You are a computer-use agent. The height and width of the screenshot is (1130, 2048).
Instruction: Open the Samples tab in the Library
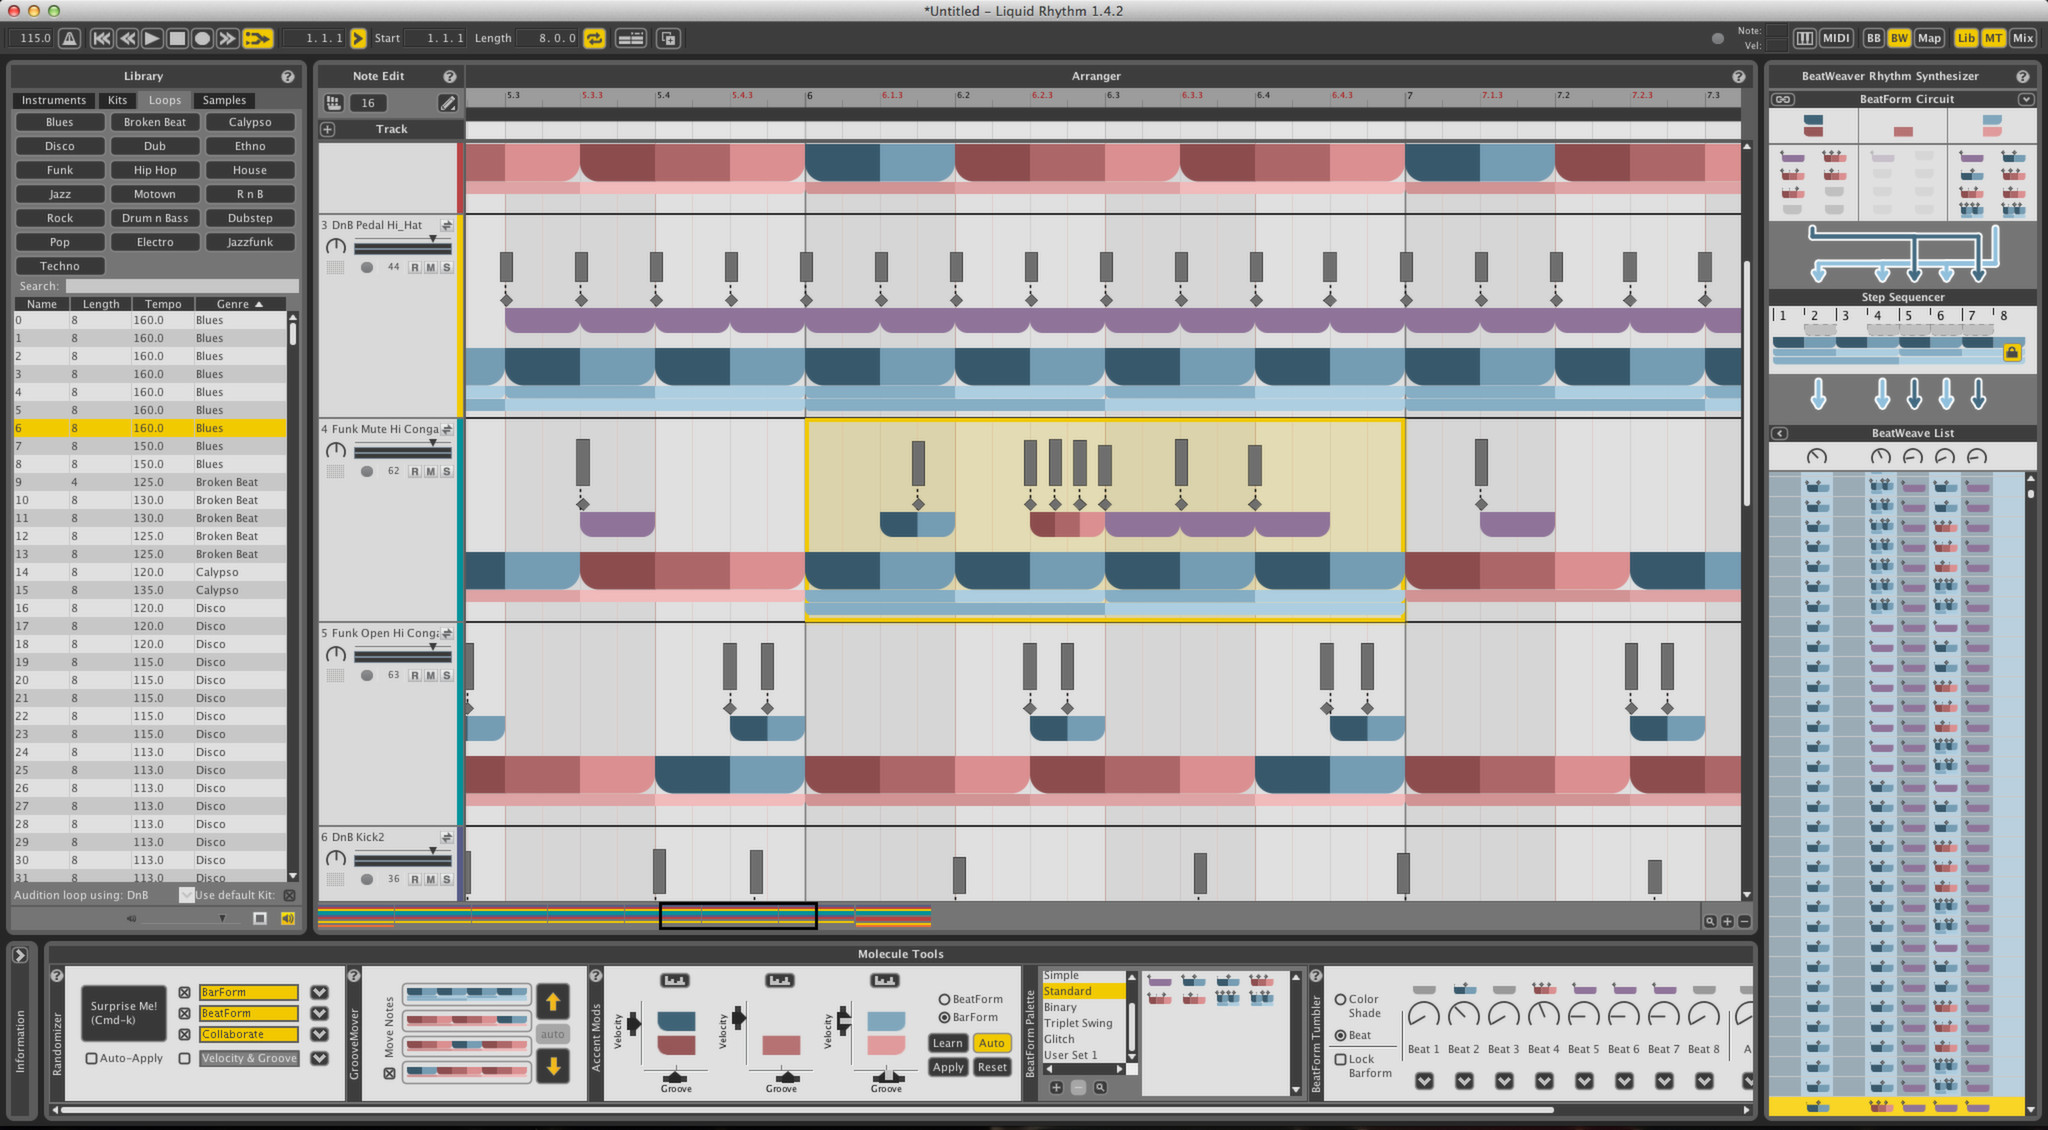[x=224, y=100]
